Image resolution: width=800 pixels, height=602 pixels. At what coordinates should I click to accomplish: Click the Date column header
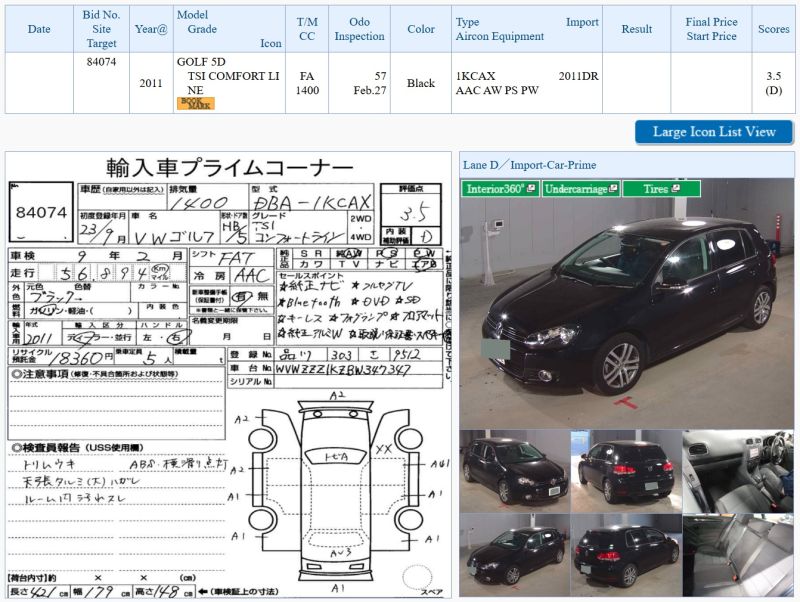point(39,29)
